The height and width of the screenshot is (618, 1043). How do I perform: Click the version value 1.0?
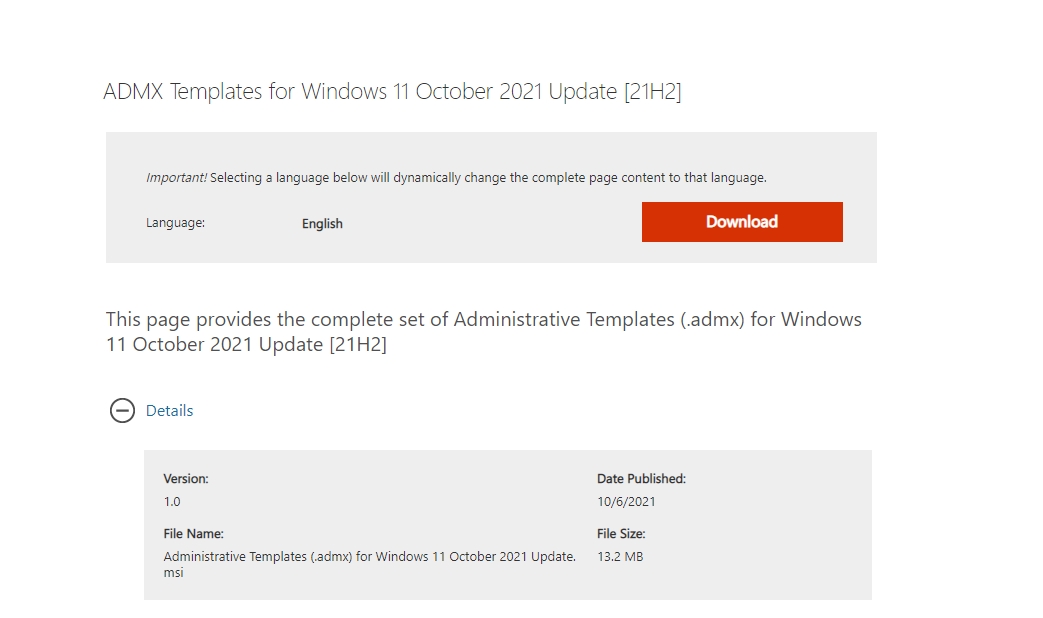click(x=172, y=502)
